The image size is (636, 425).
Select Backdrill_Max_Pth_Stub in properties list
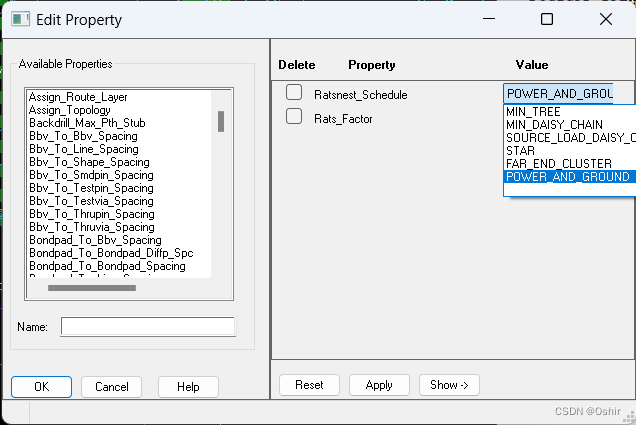87,123
